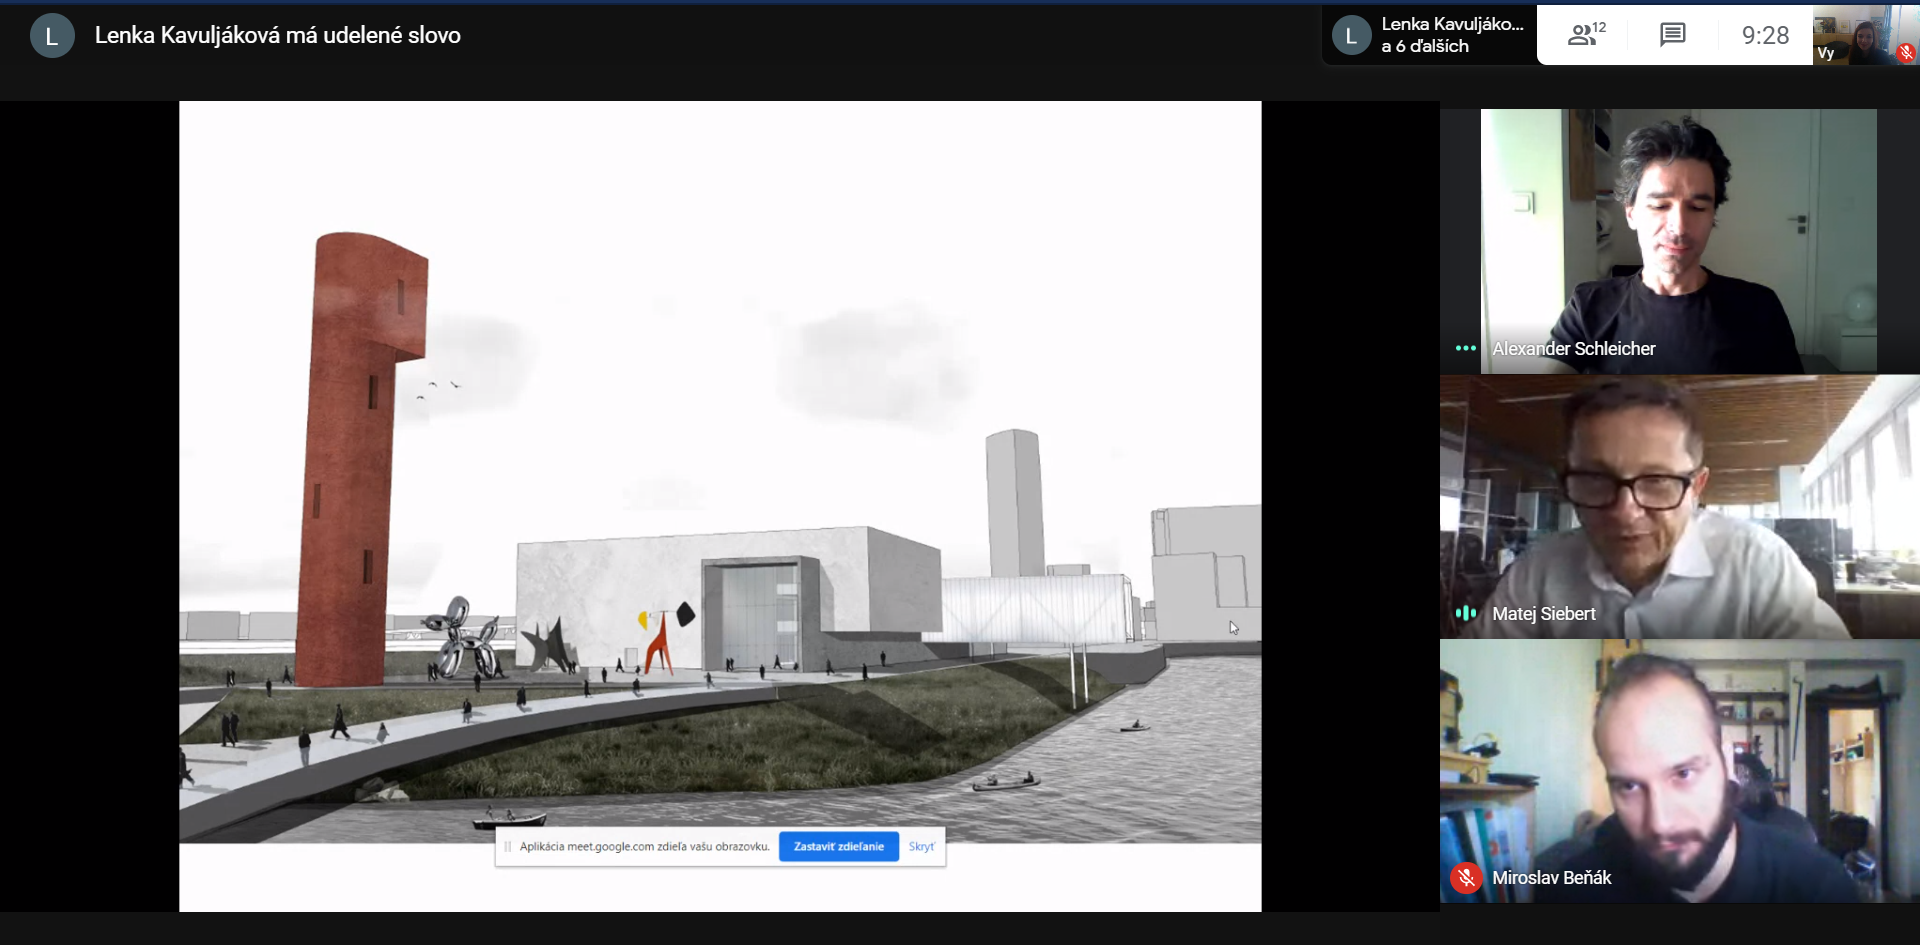Click 'Lenka Kavuljáko... a 6 ďalších' presenter label
Viewport: 1920px width, 945px height.
[x=1451, y=35]
